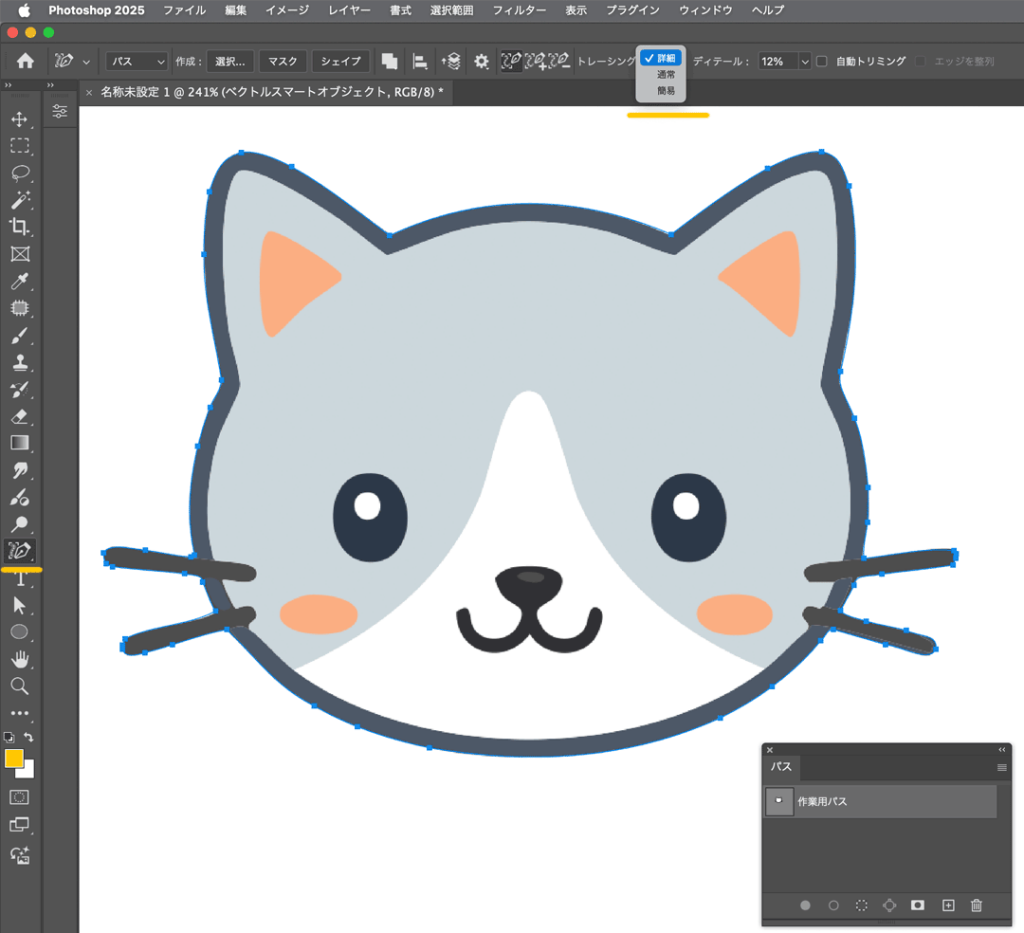Screen dimensions: 1024x933
Task: Enable the 自動トリミング checkbox
Action: (x=821, y=61)
